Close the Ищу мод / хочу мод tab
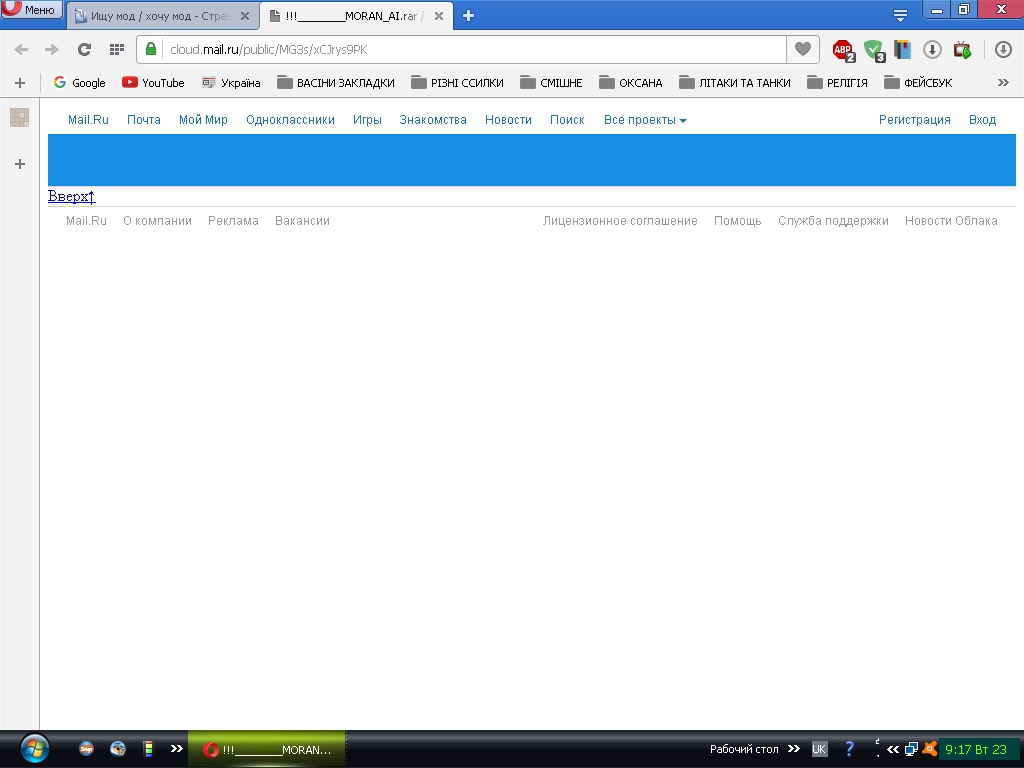This screenshot has width=1024, height=768. coord(245,16)
